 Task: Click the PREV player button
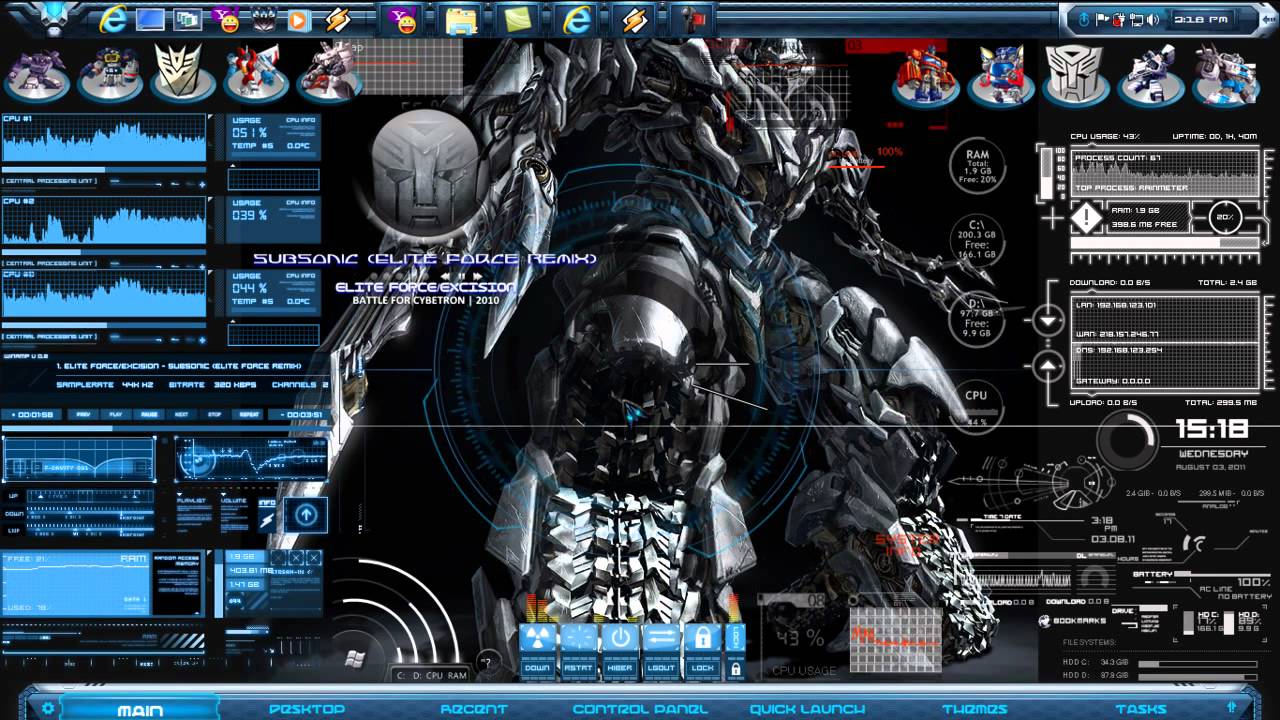[83, 414]
